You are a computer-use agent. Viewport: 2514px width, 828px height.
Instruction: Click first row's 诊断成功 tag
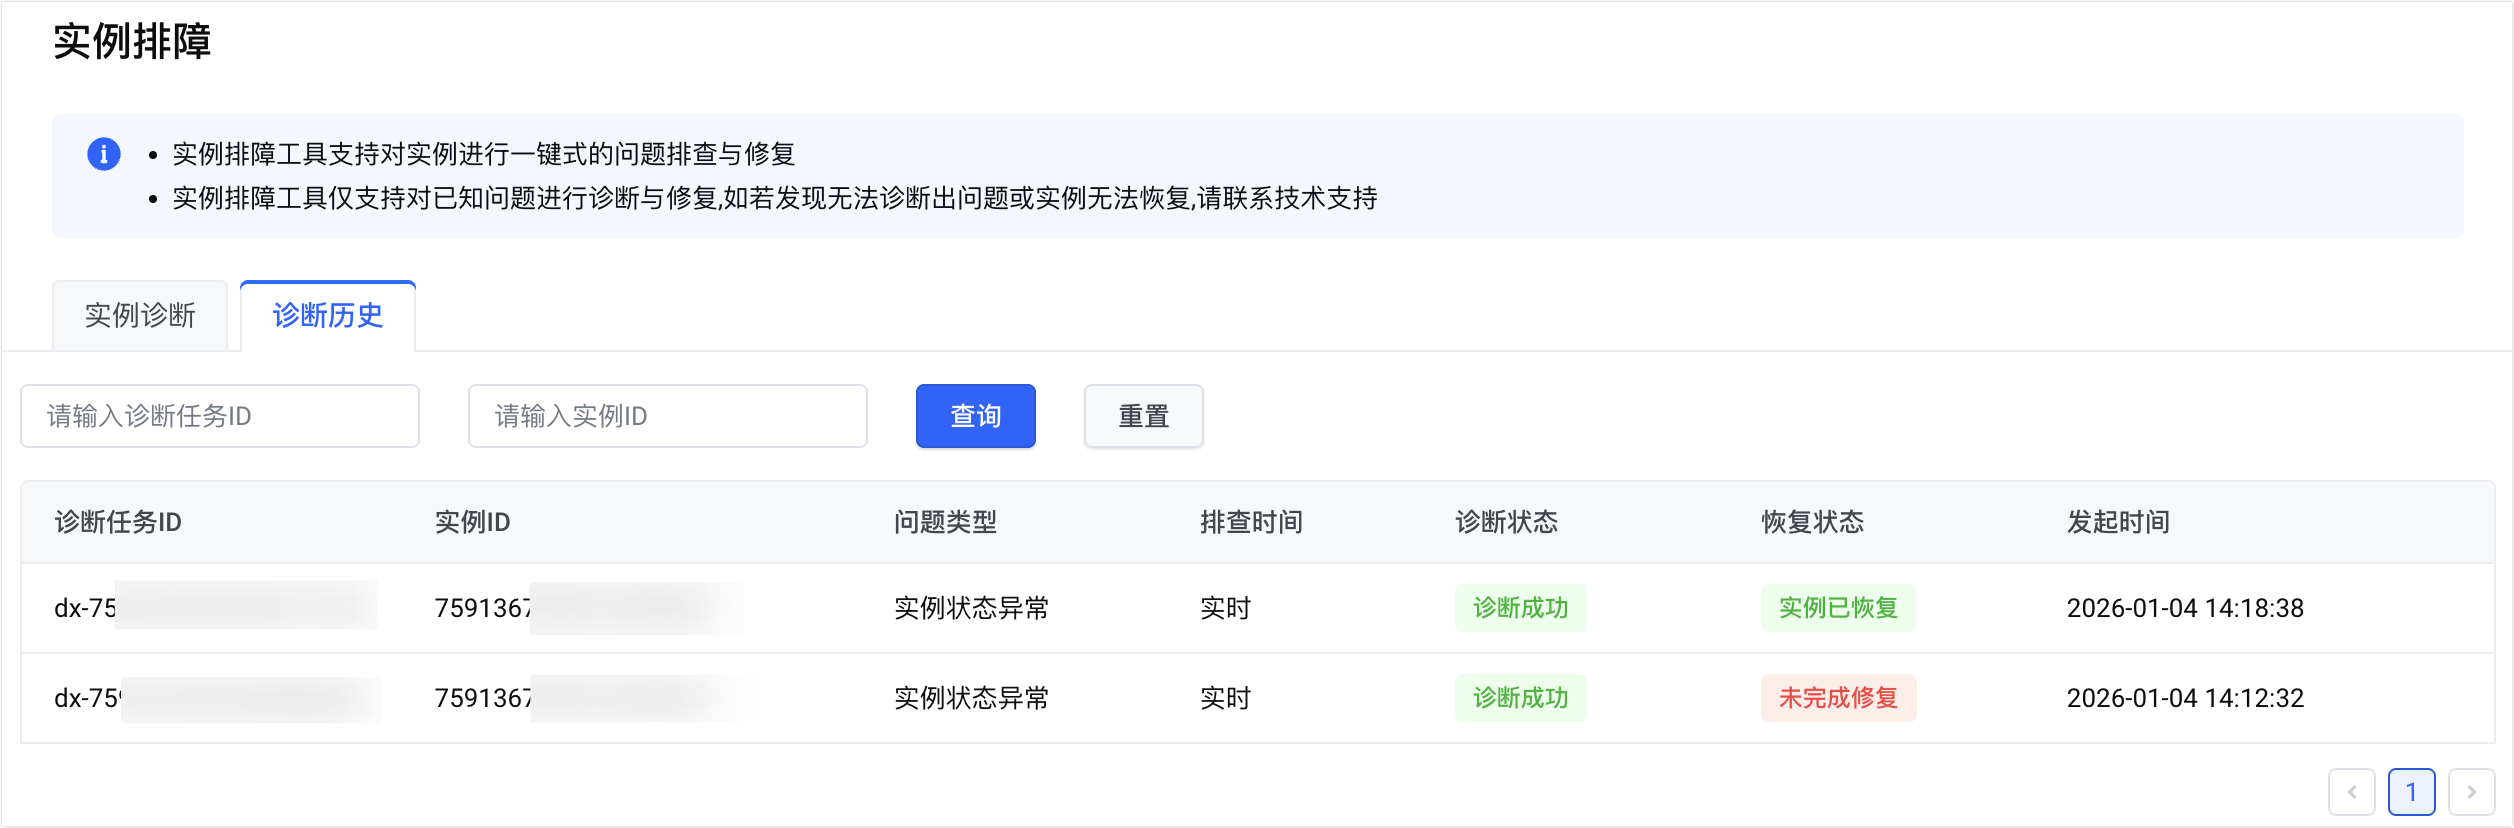1520,608
